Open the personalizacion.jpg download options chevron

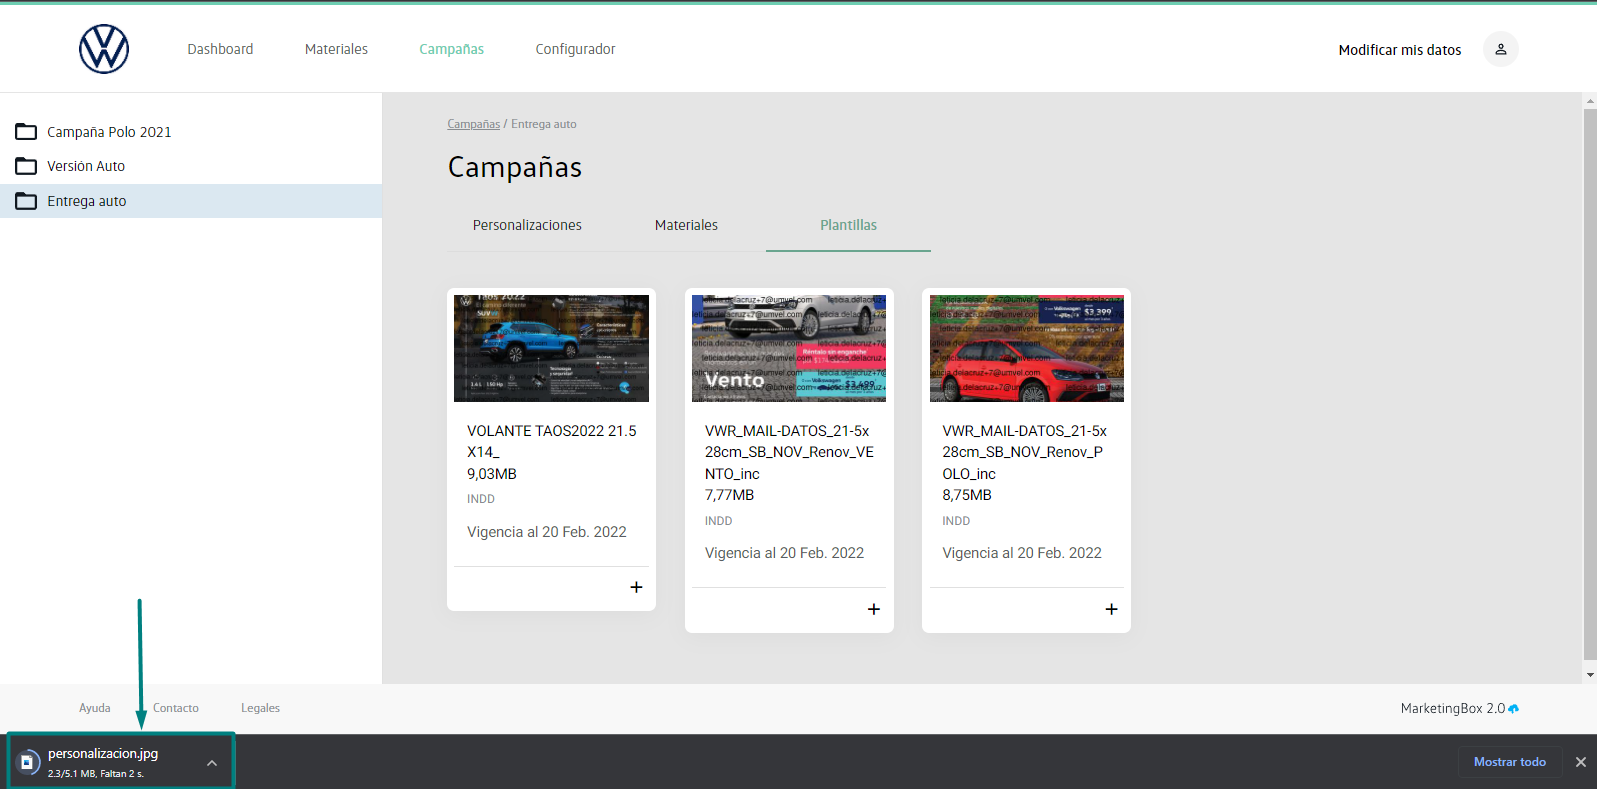(x=212, y=763)
